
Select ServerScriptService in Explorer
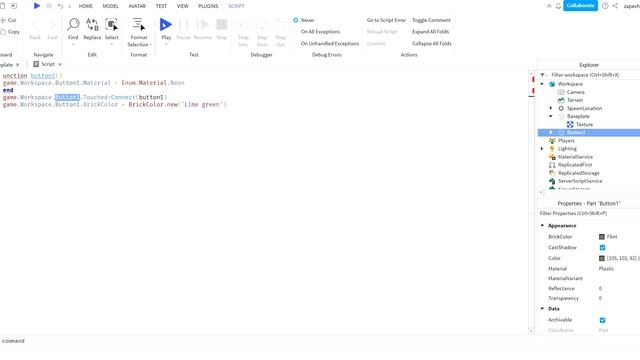(x=580, y=181)
